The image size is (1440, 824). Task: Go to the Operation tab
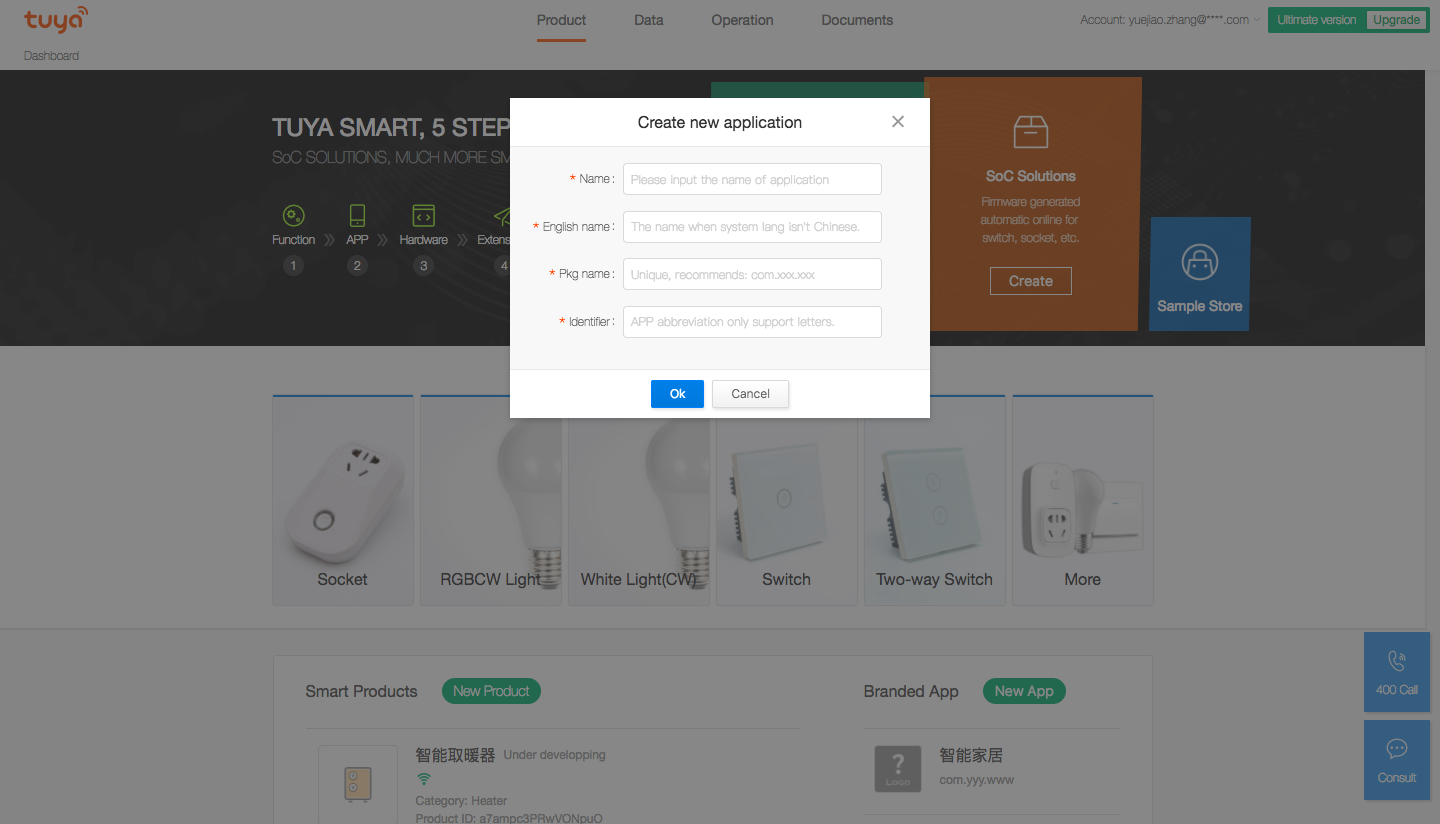pyautogui.click(x=742, y=20)
